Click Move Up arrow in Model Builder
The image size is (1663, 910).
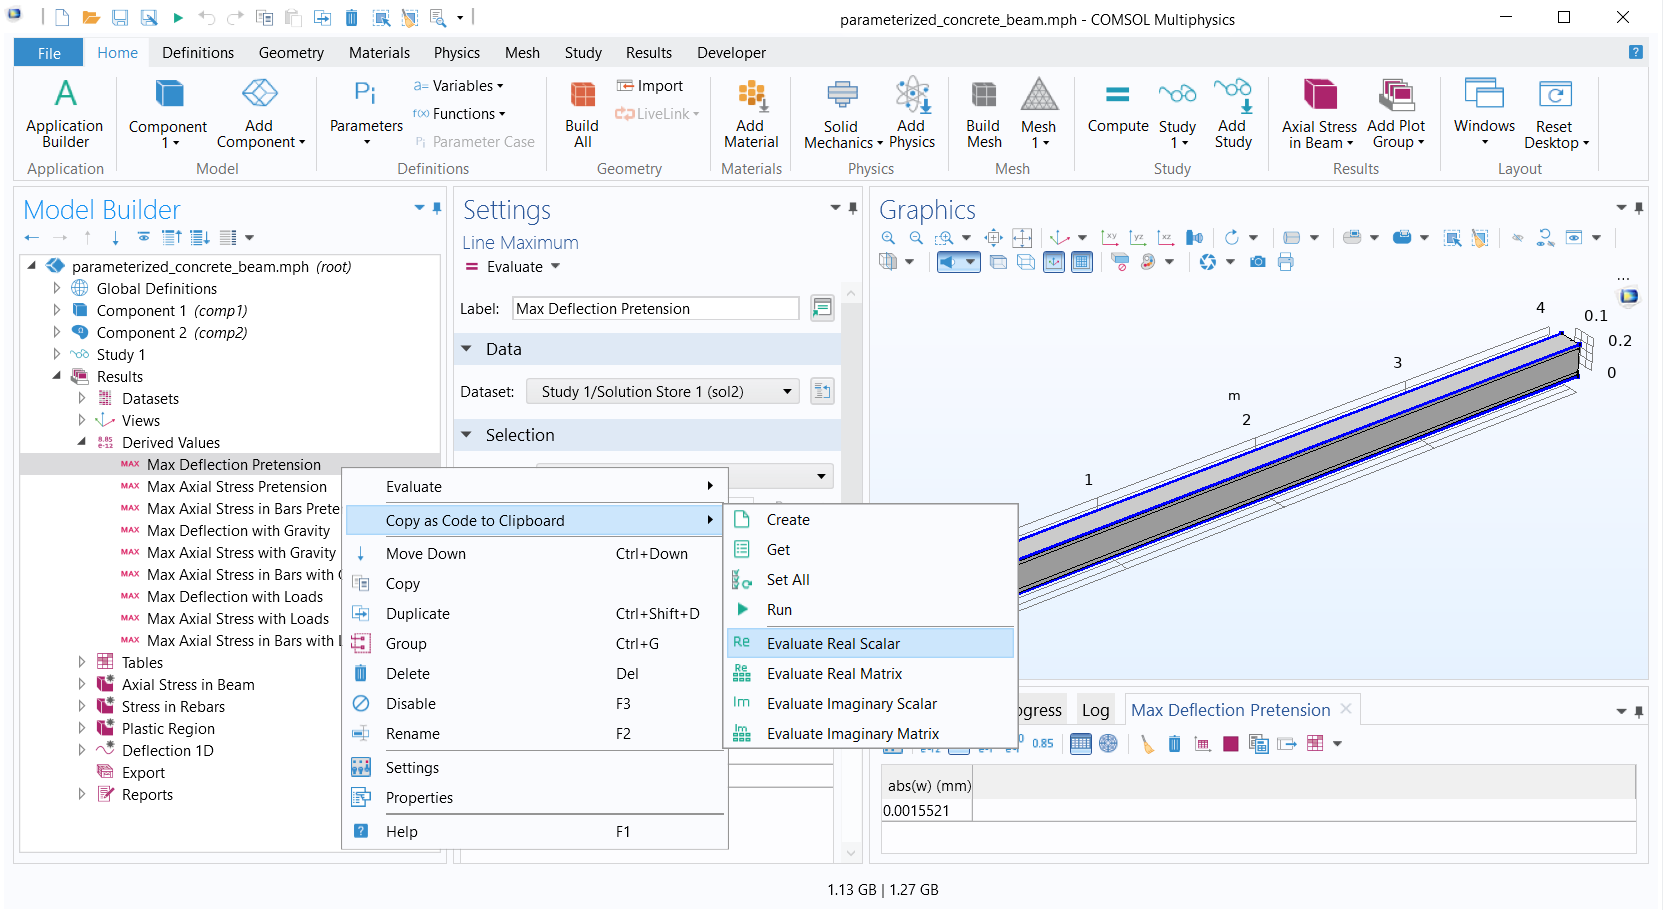pyautogui.click(x=88, y=238)
